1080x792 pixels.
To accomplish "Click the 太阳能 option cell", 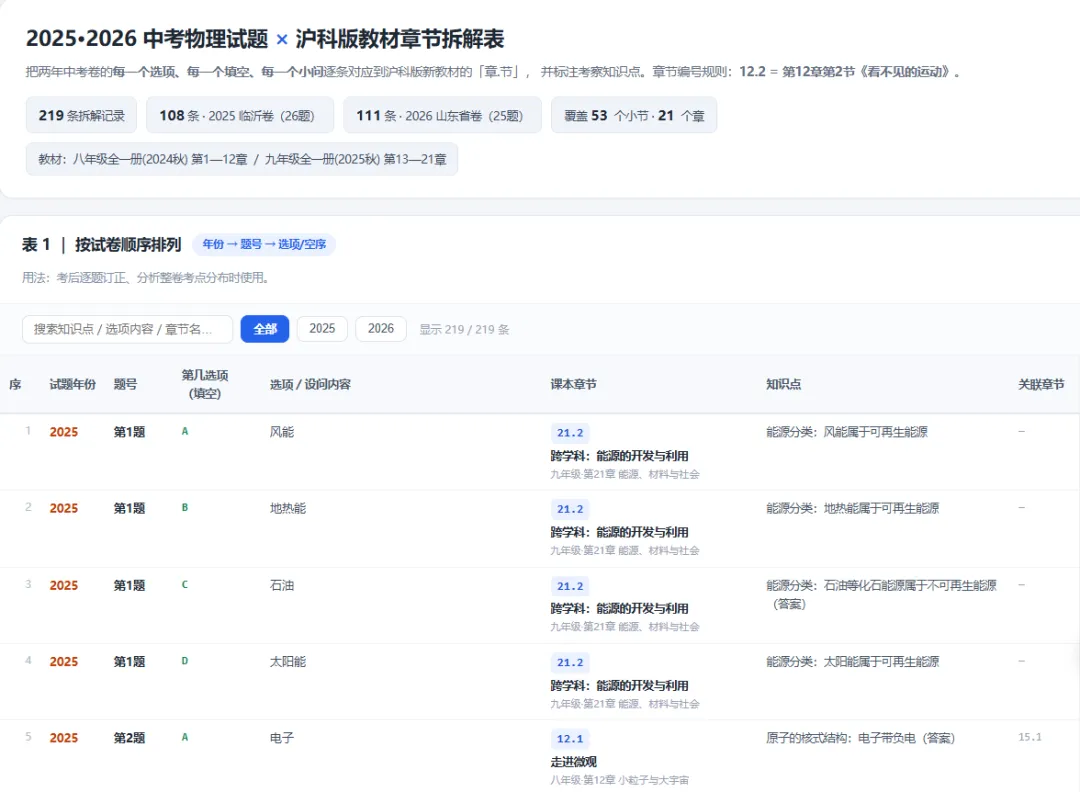I will point(288,662).
